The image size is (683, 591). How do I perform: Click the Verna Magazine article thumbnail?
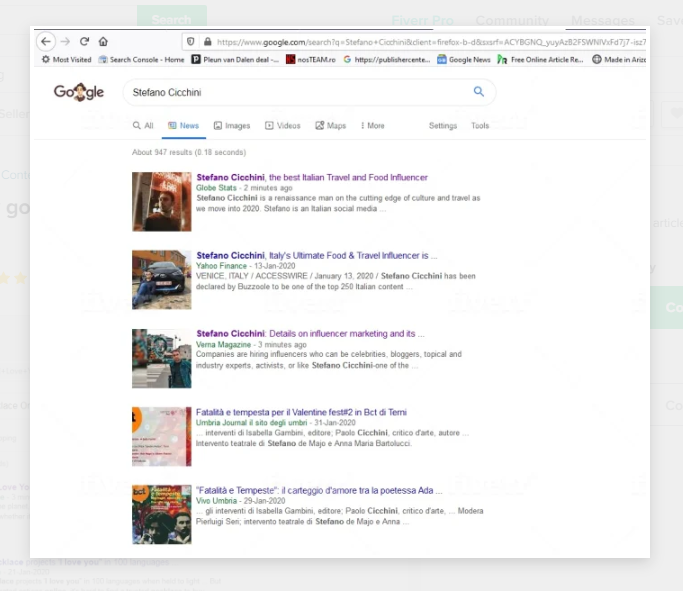161,358
